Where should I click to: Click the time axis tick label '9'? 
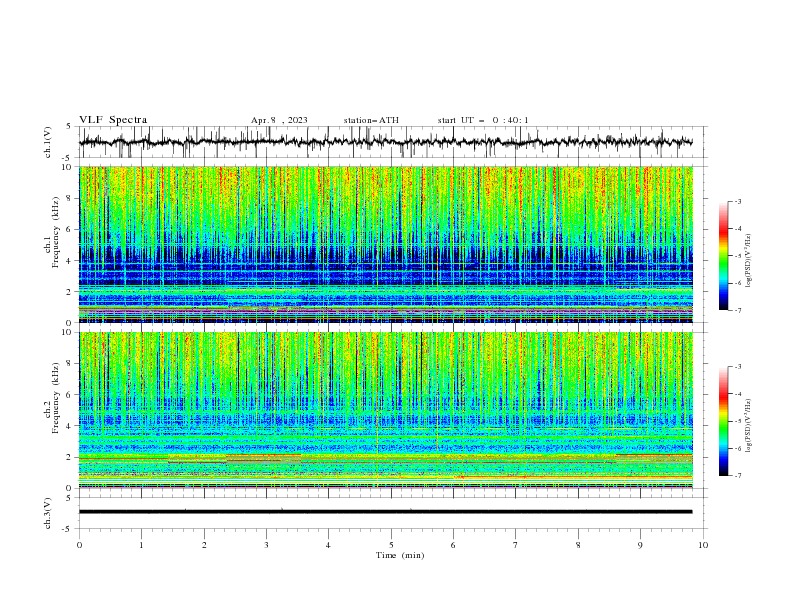[x=640, y=545]
